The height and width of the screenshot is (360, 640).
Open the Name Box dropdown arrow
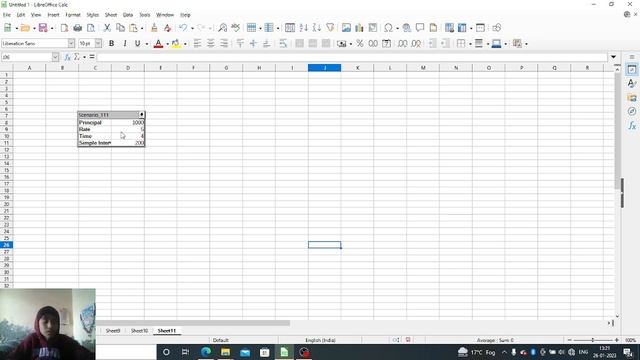coord(55,57)
